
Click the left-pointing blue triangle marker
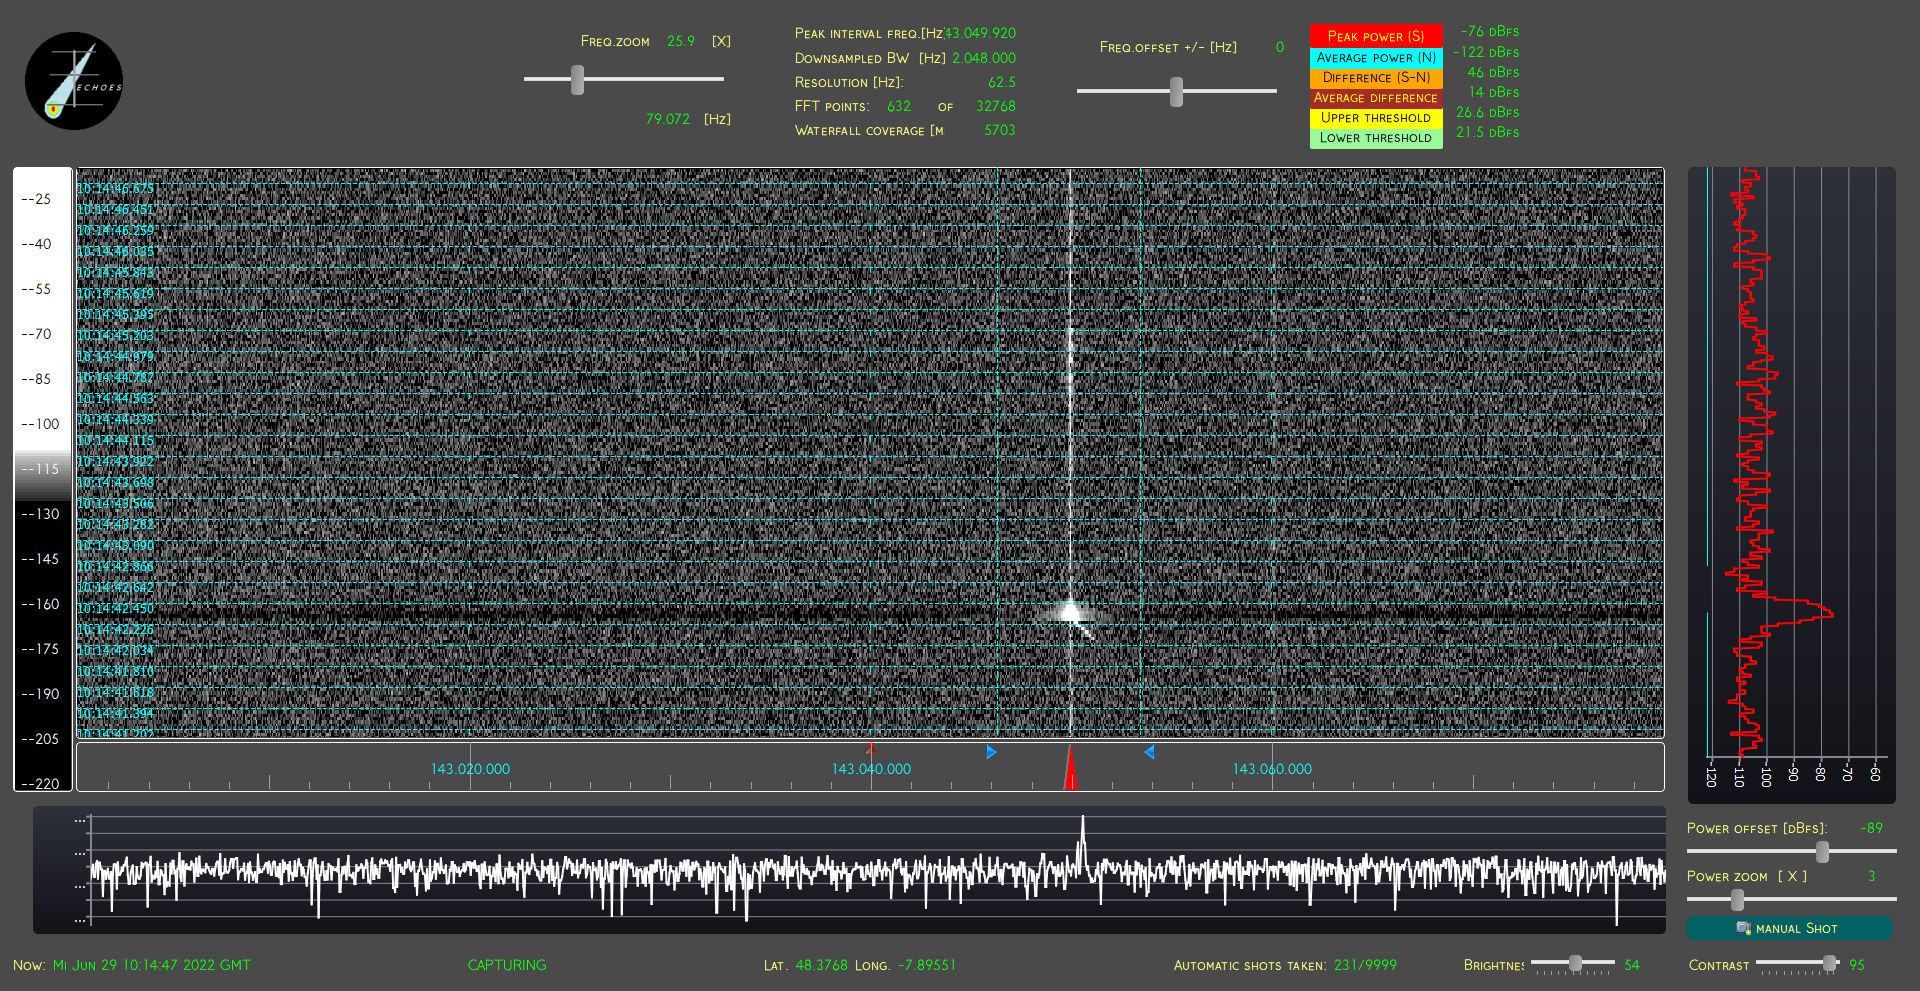point(1149,752)
